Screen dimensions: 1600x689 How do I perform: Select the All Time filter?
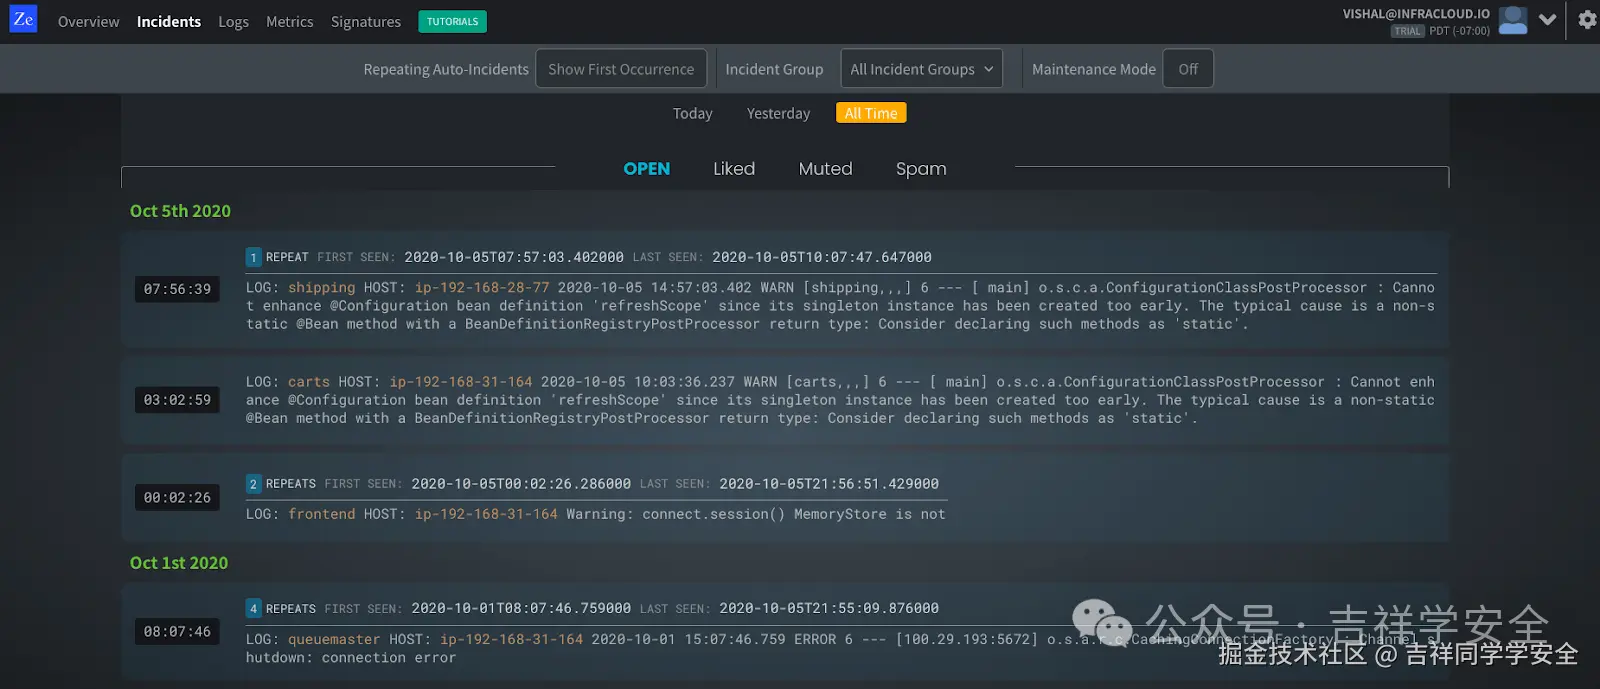(x=871, y=113)
